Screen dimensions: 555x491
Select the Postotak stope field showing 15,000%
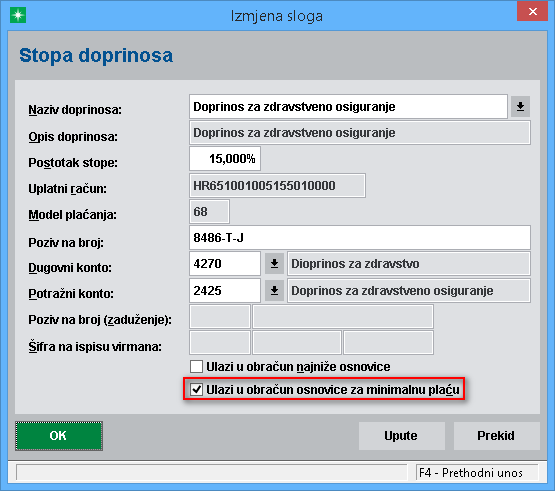tap(225, 159)
